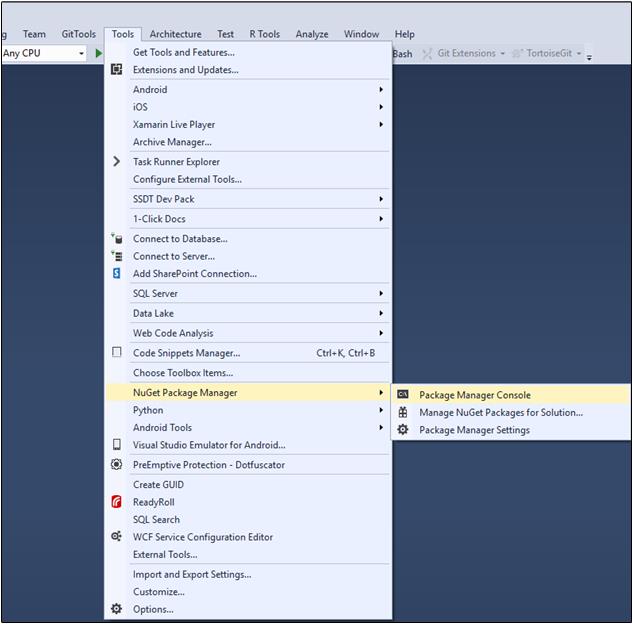The image size is (633, 624).
Task: Expand the Data Lake submenu arrow
Action: (x=381, y=313)
